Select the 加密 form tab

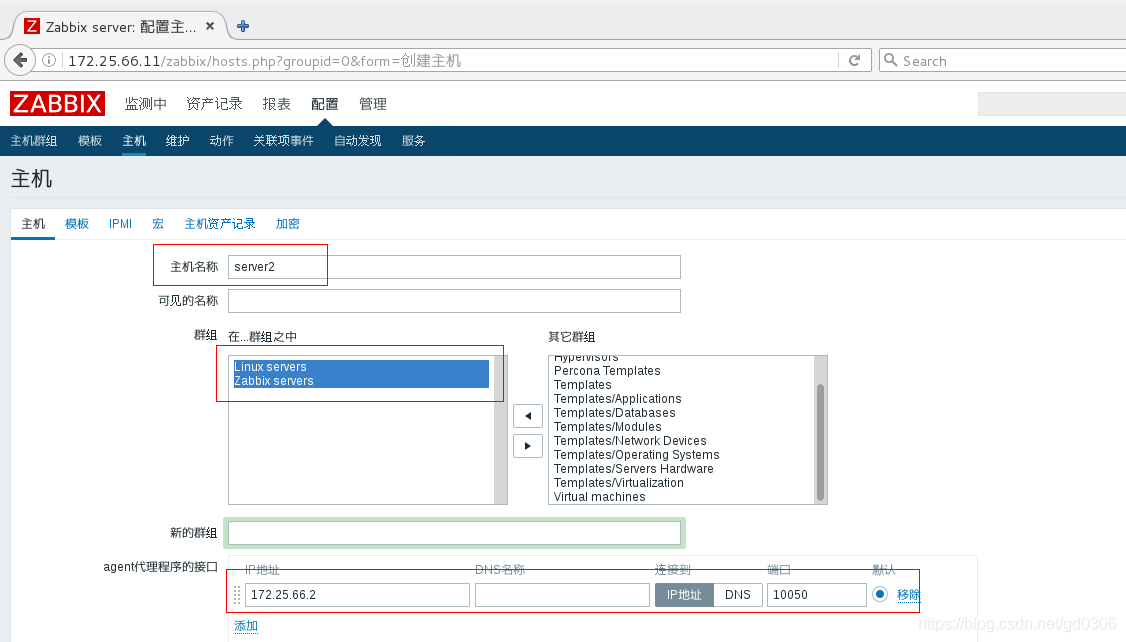287,224
